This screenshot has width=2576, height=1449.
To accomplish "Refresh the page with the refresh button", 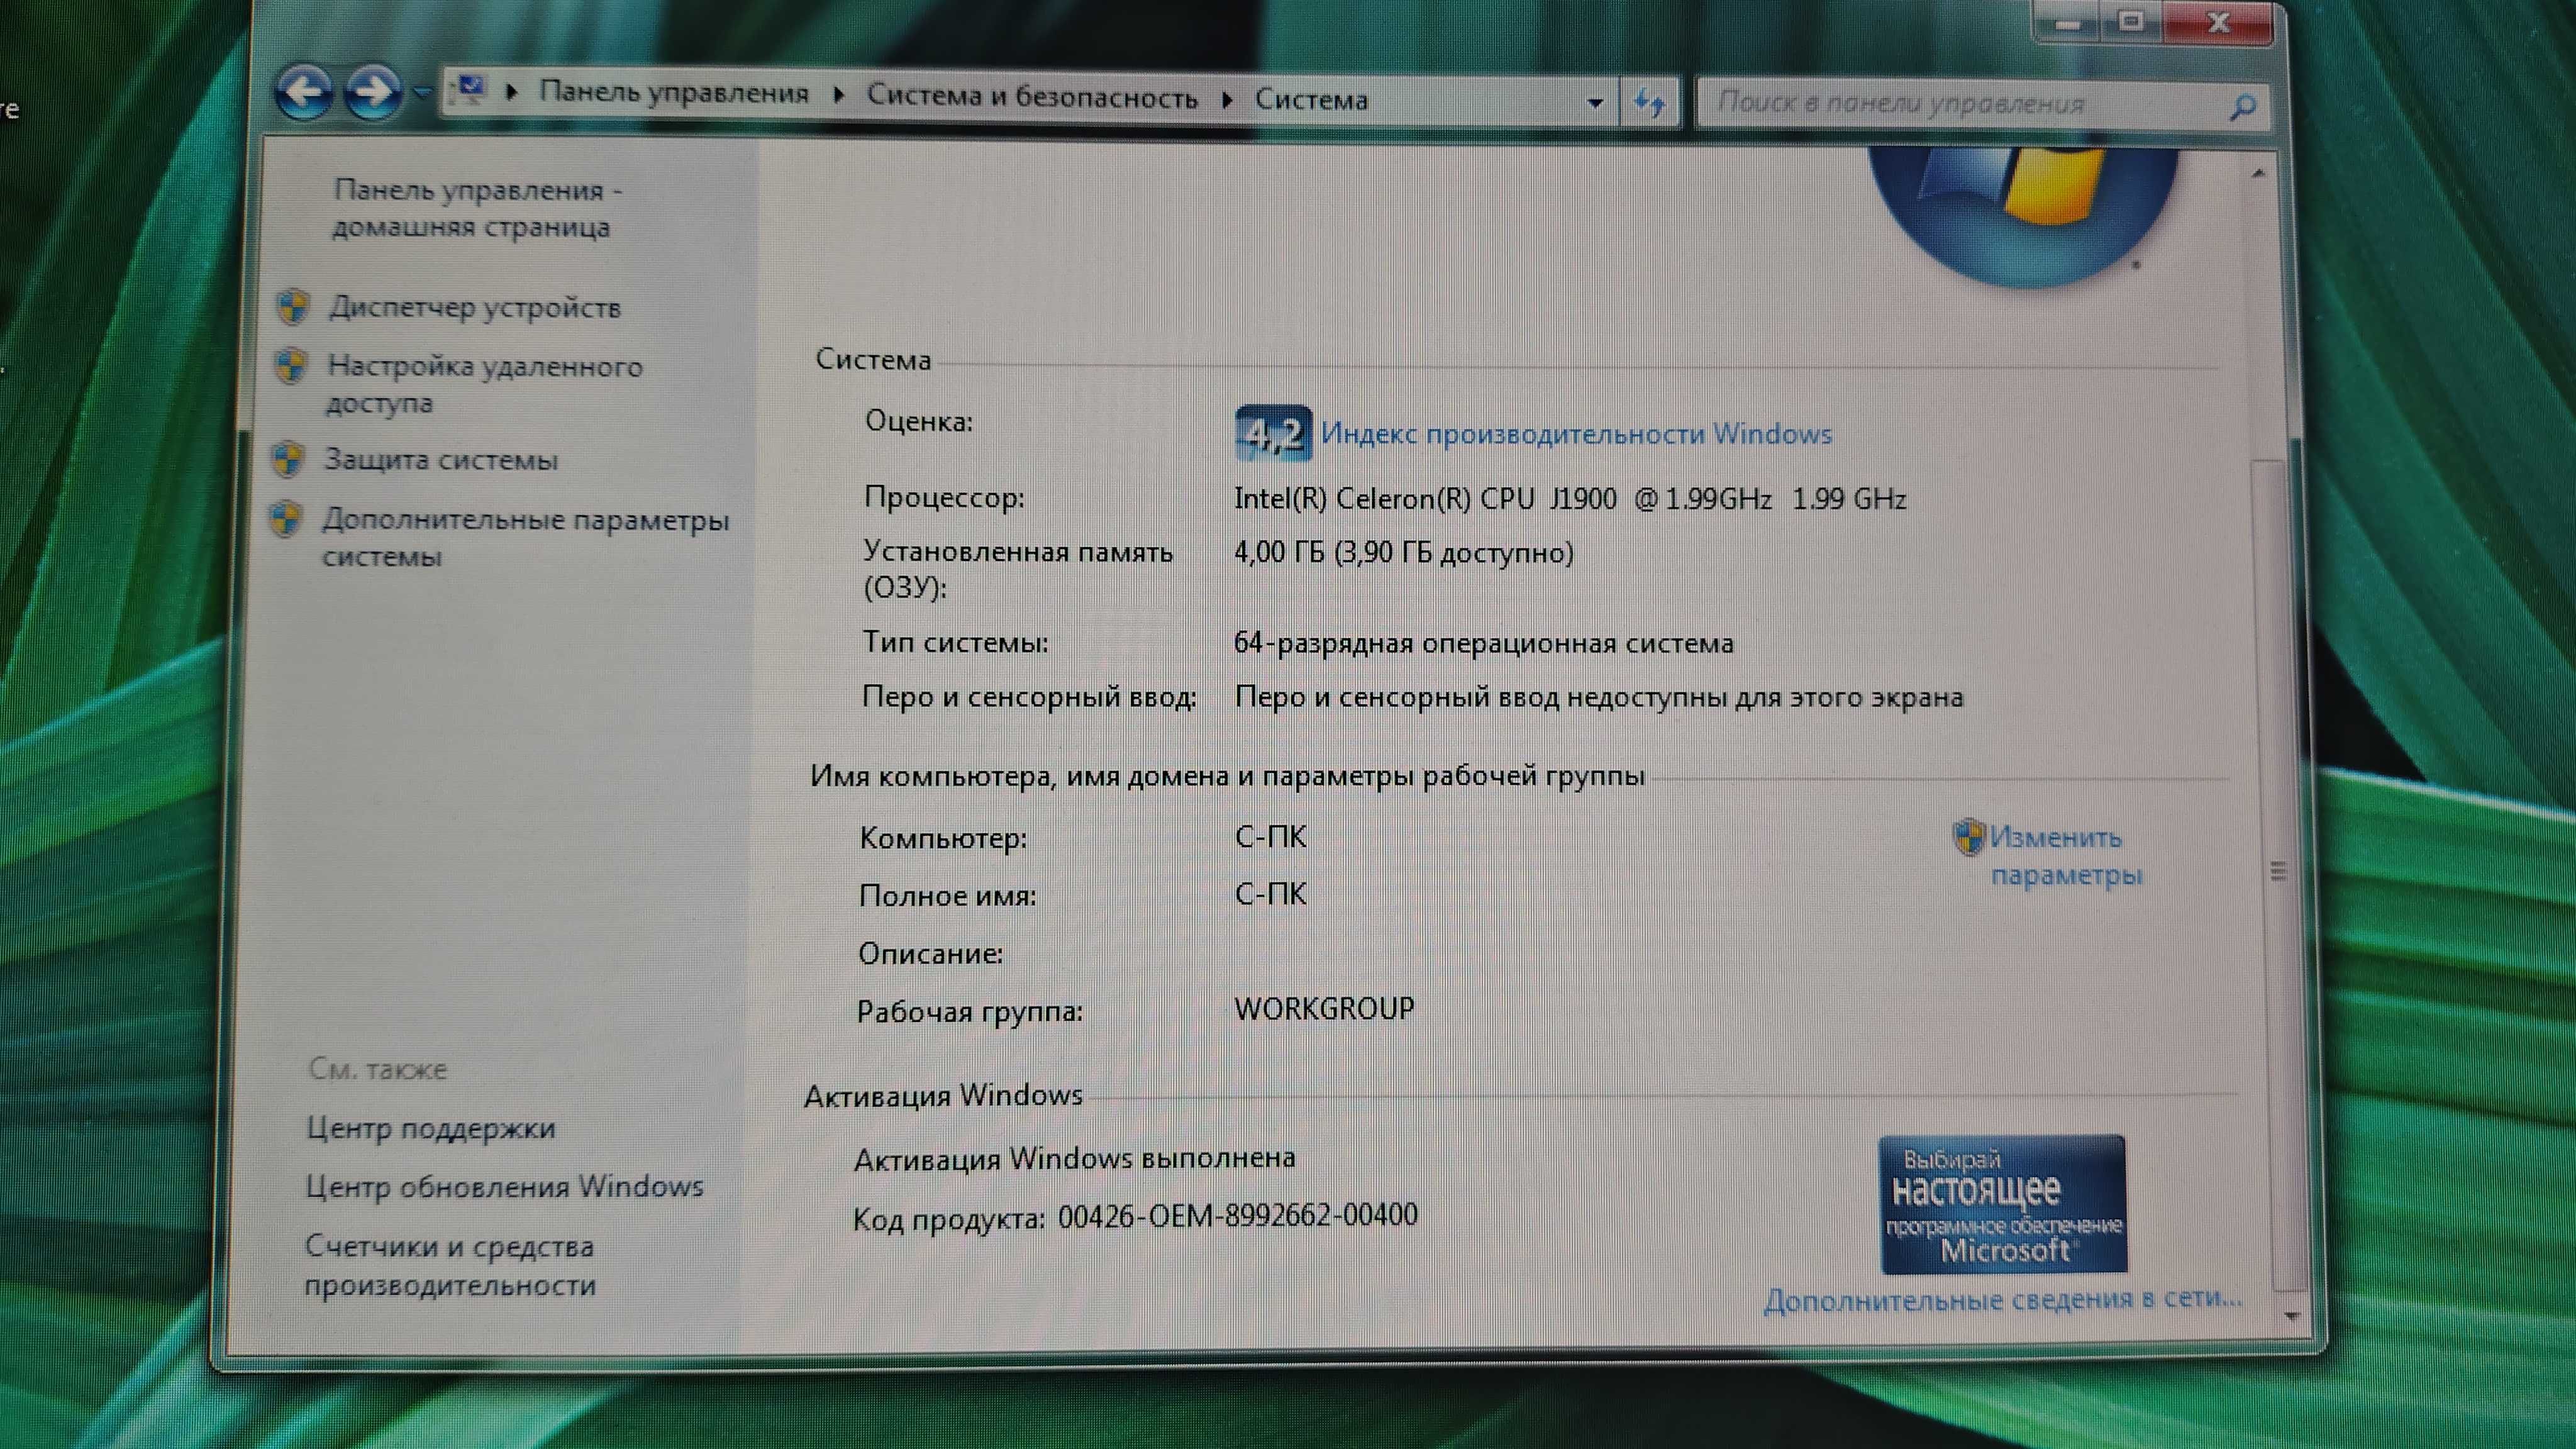I will pos(1649,102).
